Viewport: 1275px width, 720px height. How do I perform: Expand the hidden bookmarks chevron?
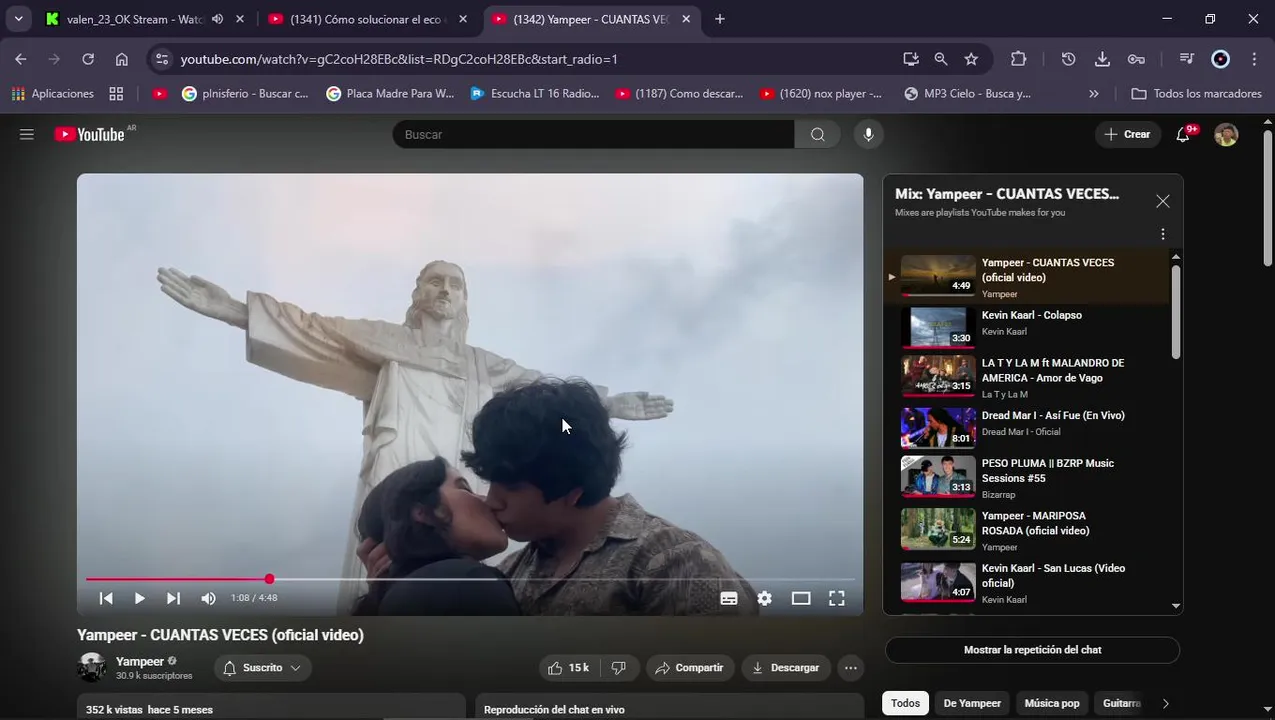(1093, 93)
